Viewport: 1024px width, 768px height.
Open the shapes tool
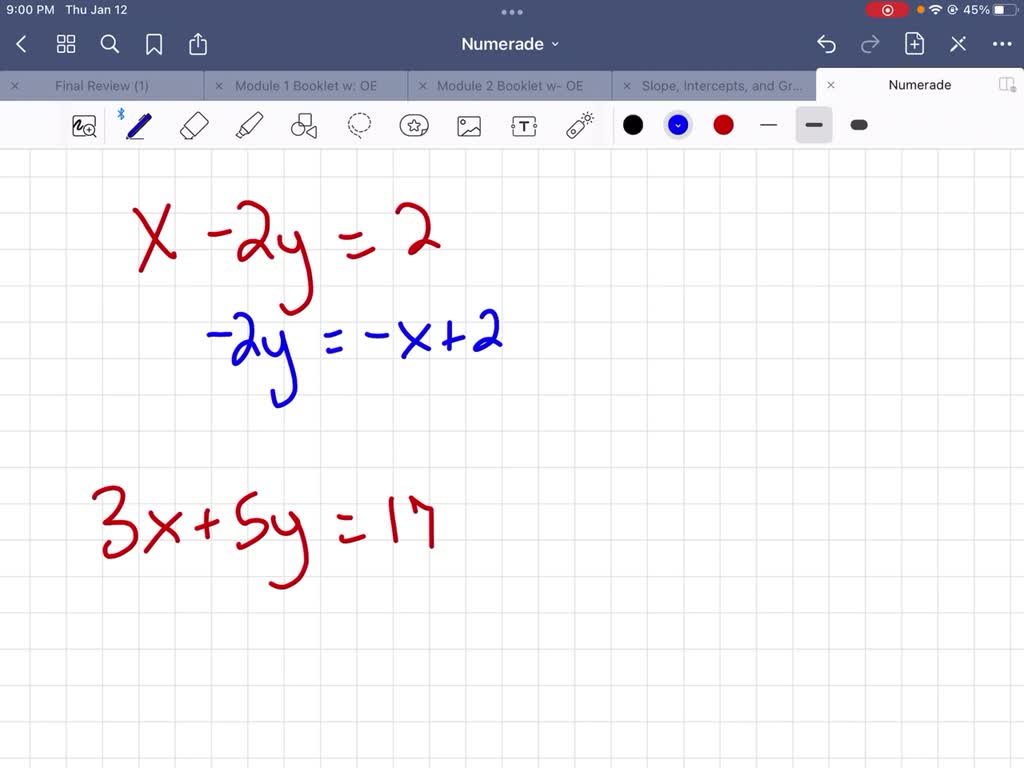[304, 125]
